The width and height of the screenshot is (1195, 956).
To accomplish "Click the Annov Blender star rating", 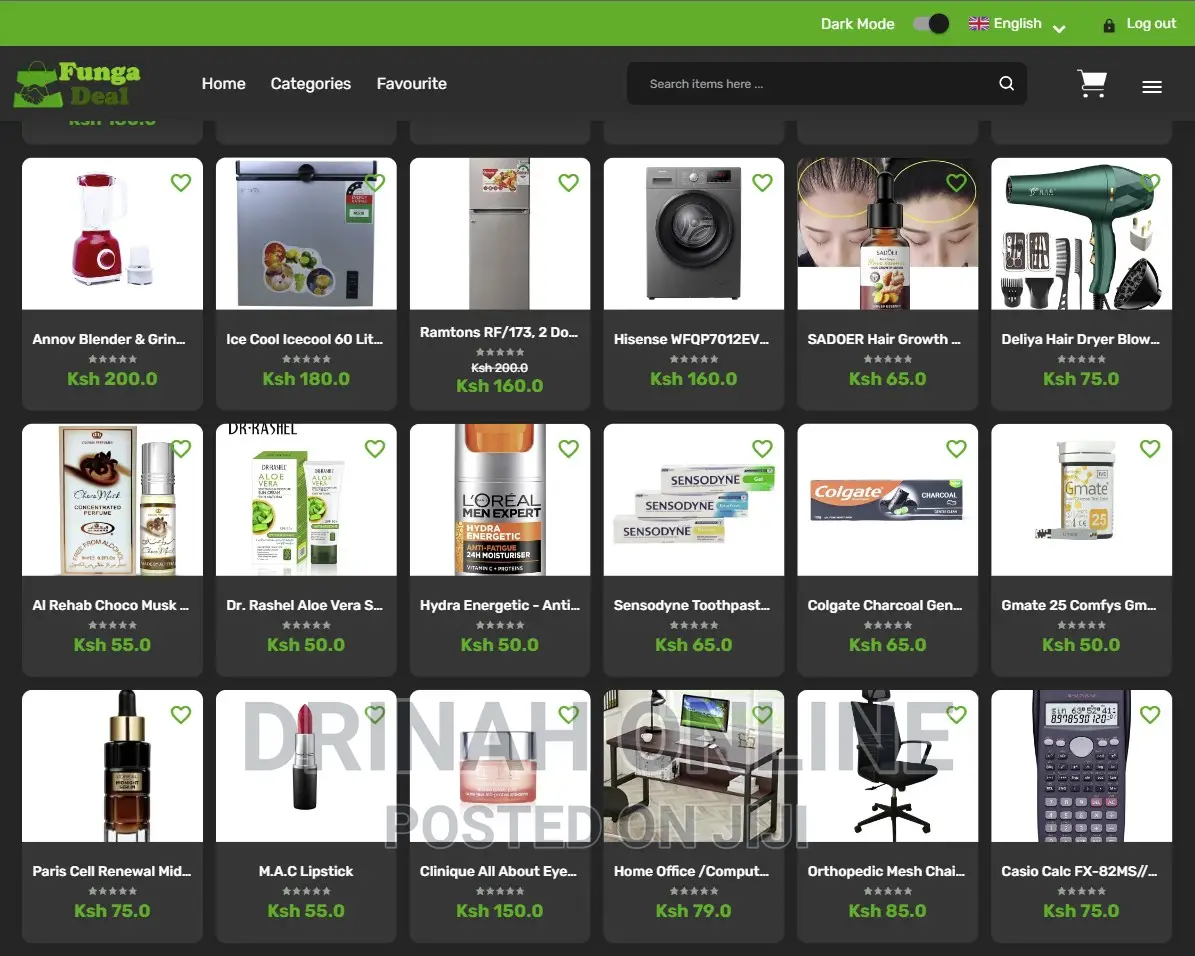I will (112, 359).
